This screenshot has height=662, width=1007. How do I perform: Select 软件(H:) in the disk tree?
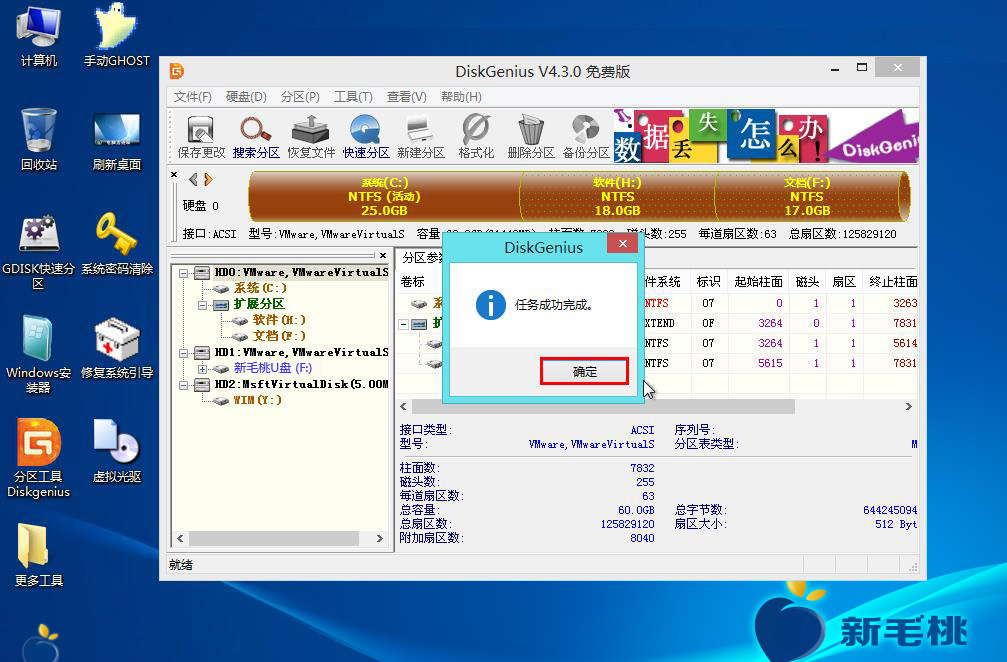pyautogui.click(x=279, y=320)
